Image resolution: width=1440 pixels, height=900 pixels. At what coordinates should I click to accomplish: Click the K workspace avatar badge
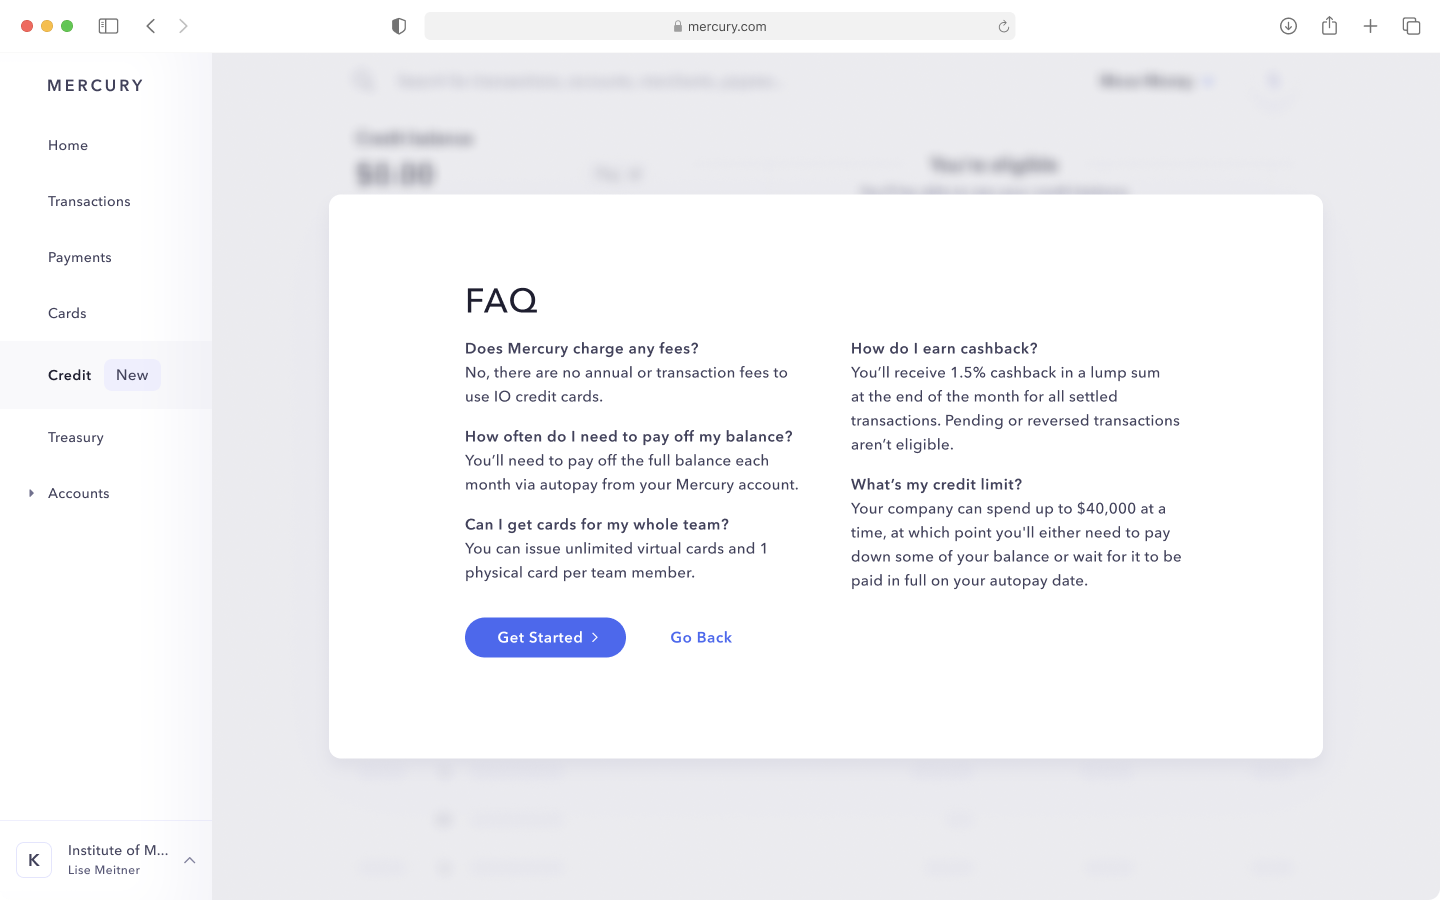click(x=34, y=860)
